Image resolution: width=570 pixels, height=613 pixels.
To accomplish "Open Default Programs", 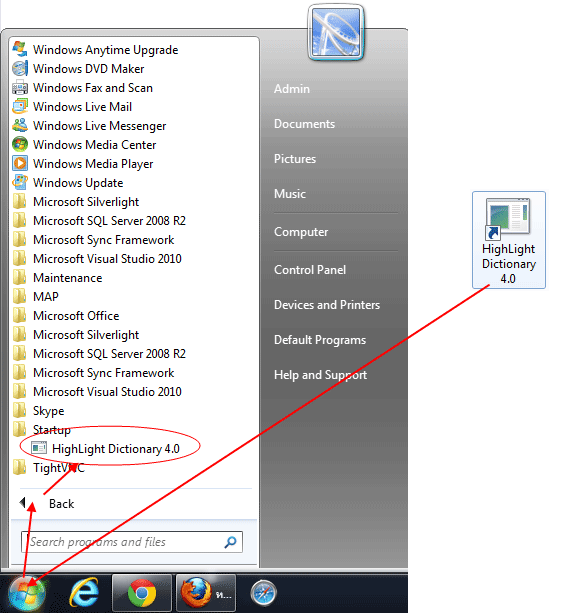I will tap(320, 340).
